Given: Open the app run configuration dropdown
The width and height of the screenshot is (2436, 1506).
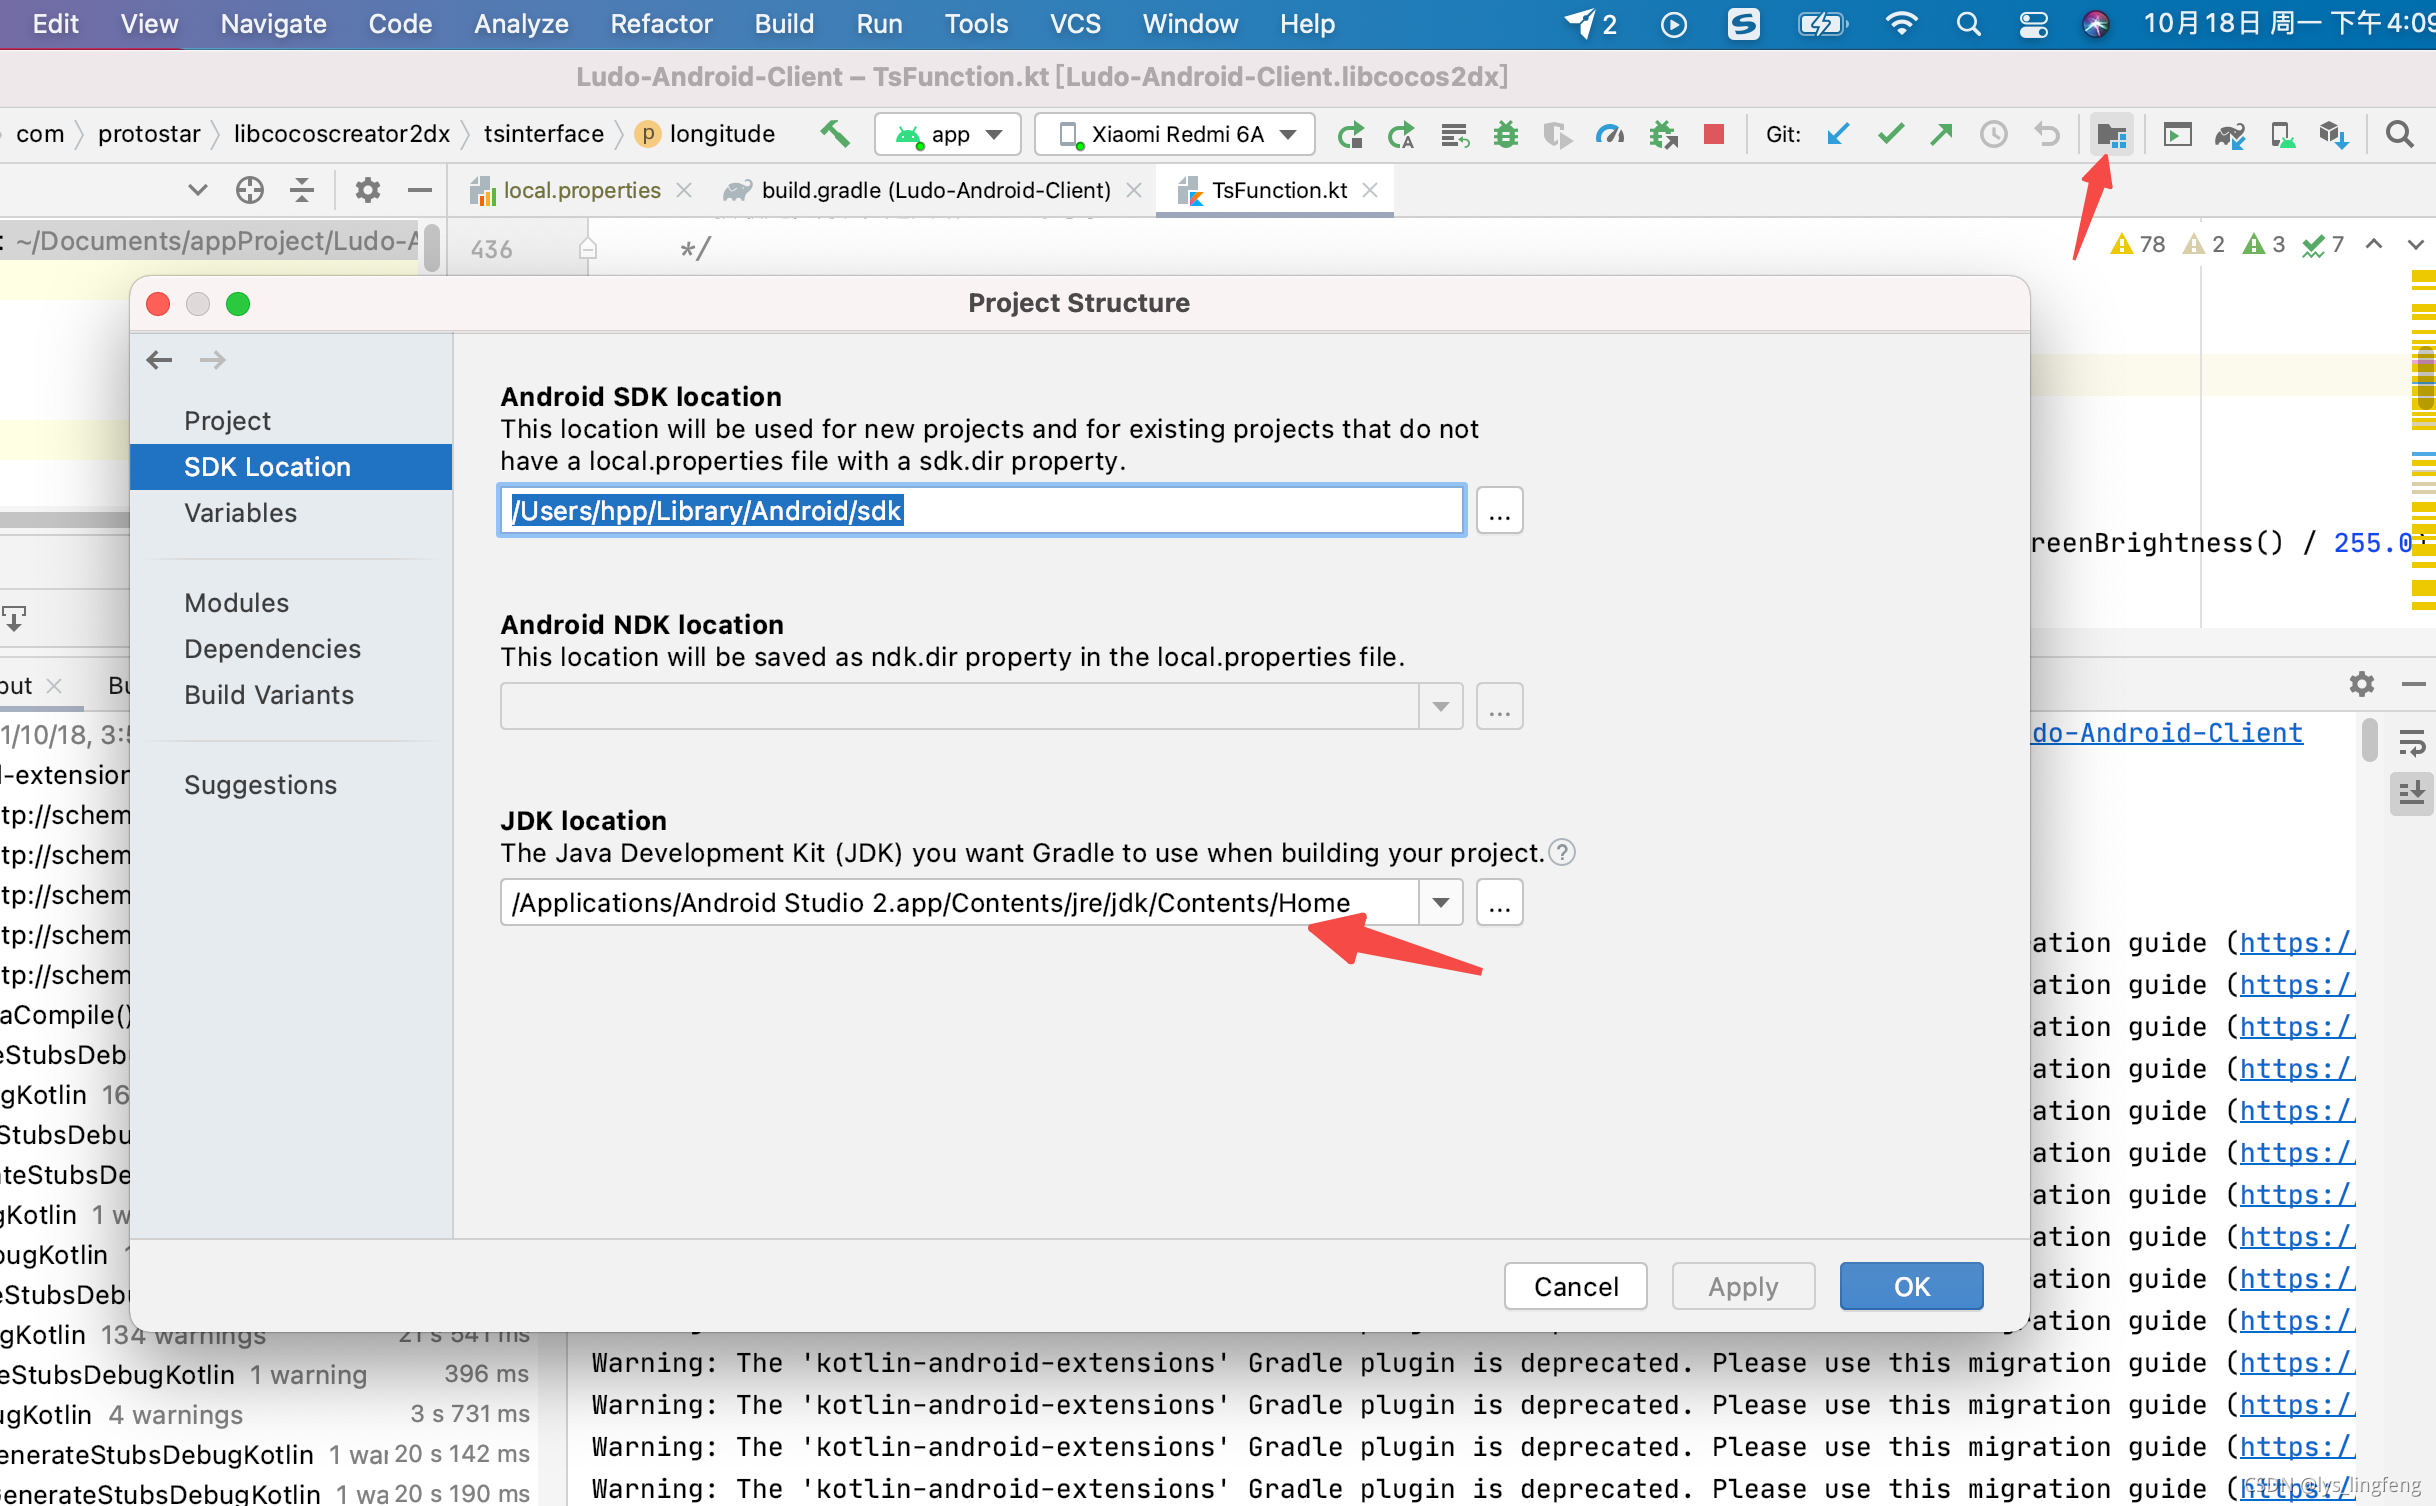Looking at the screenshot, I should 947,134.
